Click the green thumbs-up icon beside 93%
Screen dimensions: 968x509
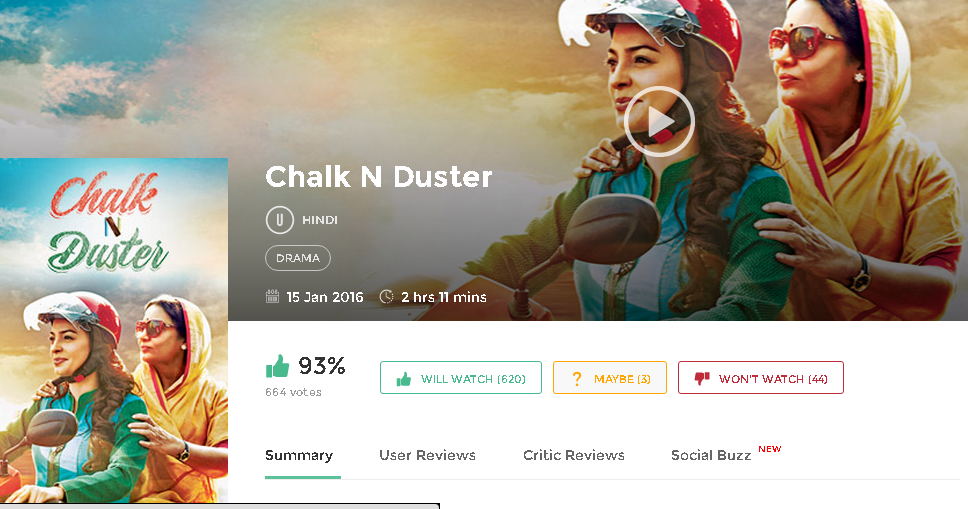pos(278,366)
